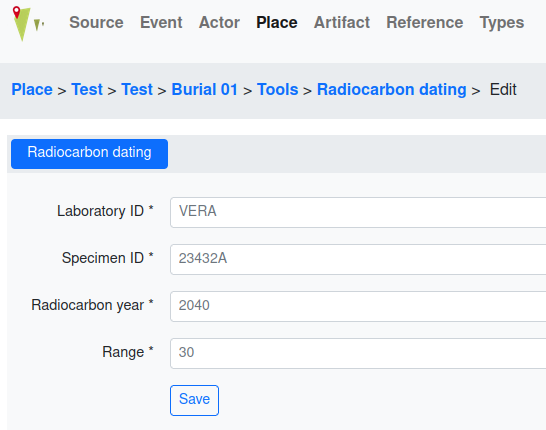Screen dimensions: 546x430
Task: Open the Place menu
Action: 277,23
